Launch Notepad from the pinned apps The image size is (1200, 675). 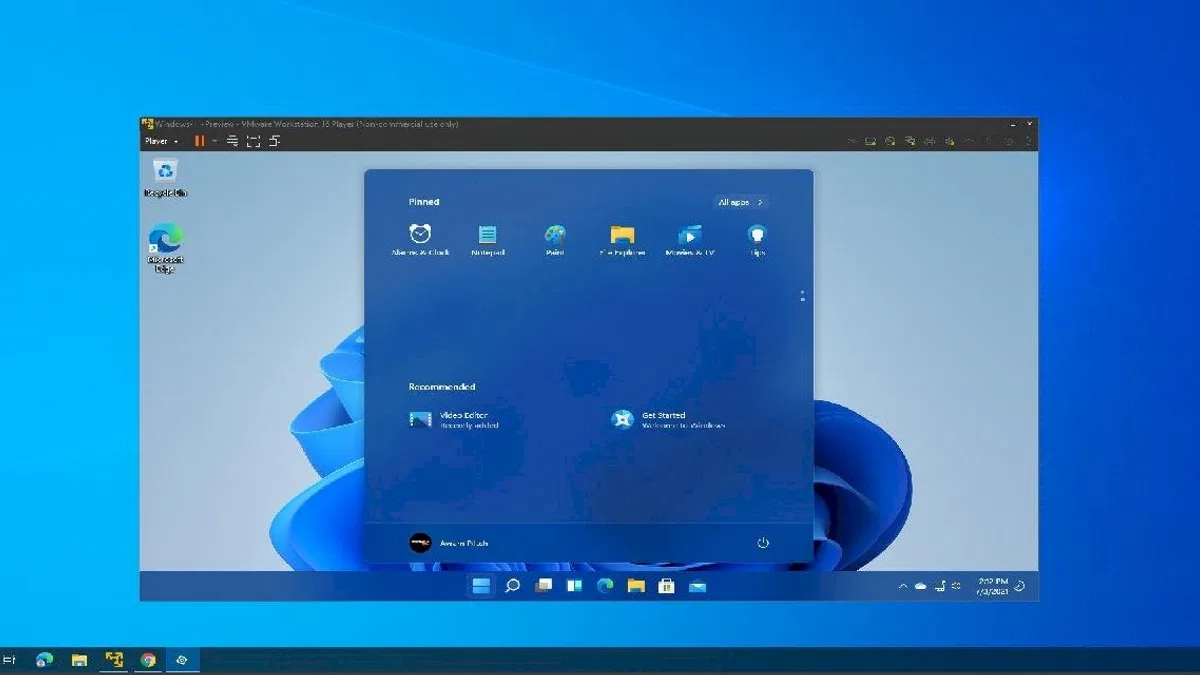tap(487, 240)
